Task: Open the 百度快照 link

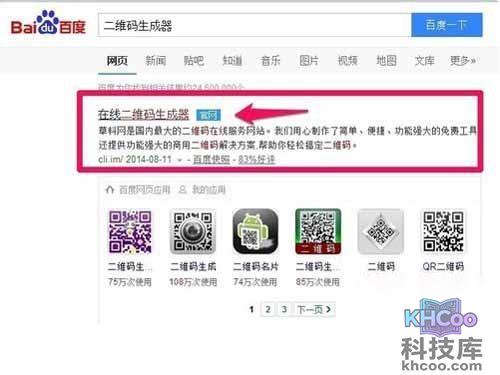Action: [x=211, y=160]
